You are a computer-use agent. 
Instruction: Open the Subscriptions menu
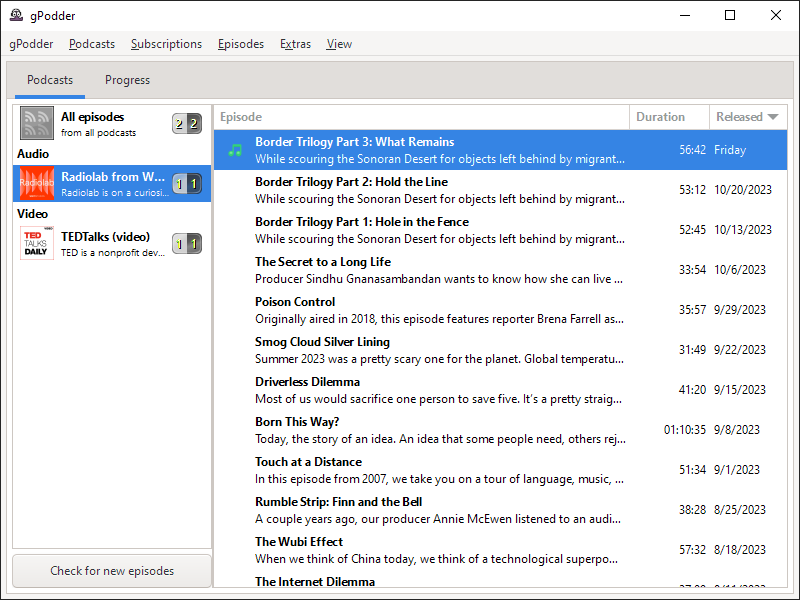click(x=166, y=44)
